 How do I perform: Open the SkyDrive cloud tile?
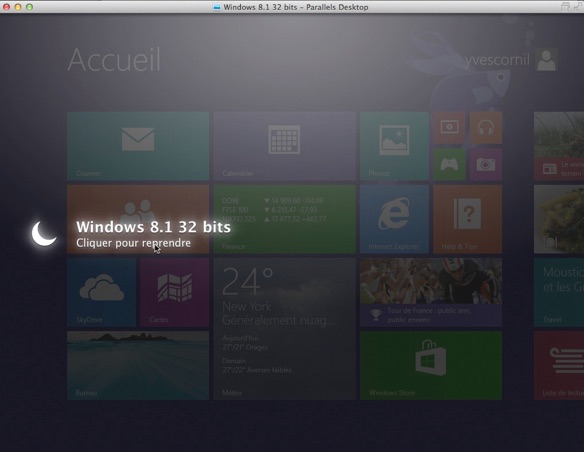pos(101,292)
